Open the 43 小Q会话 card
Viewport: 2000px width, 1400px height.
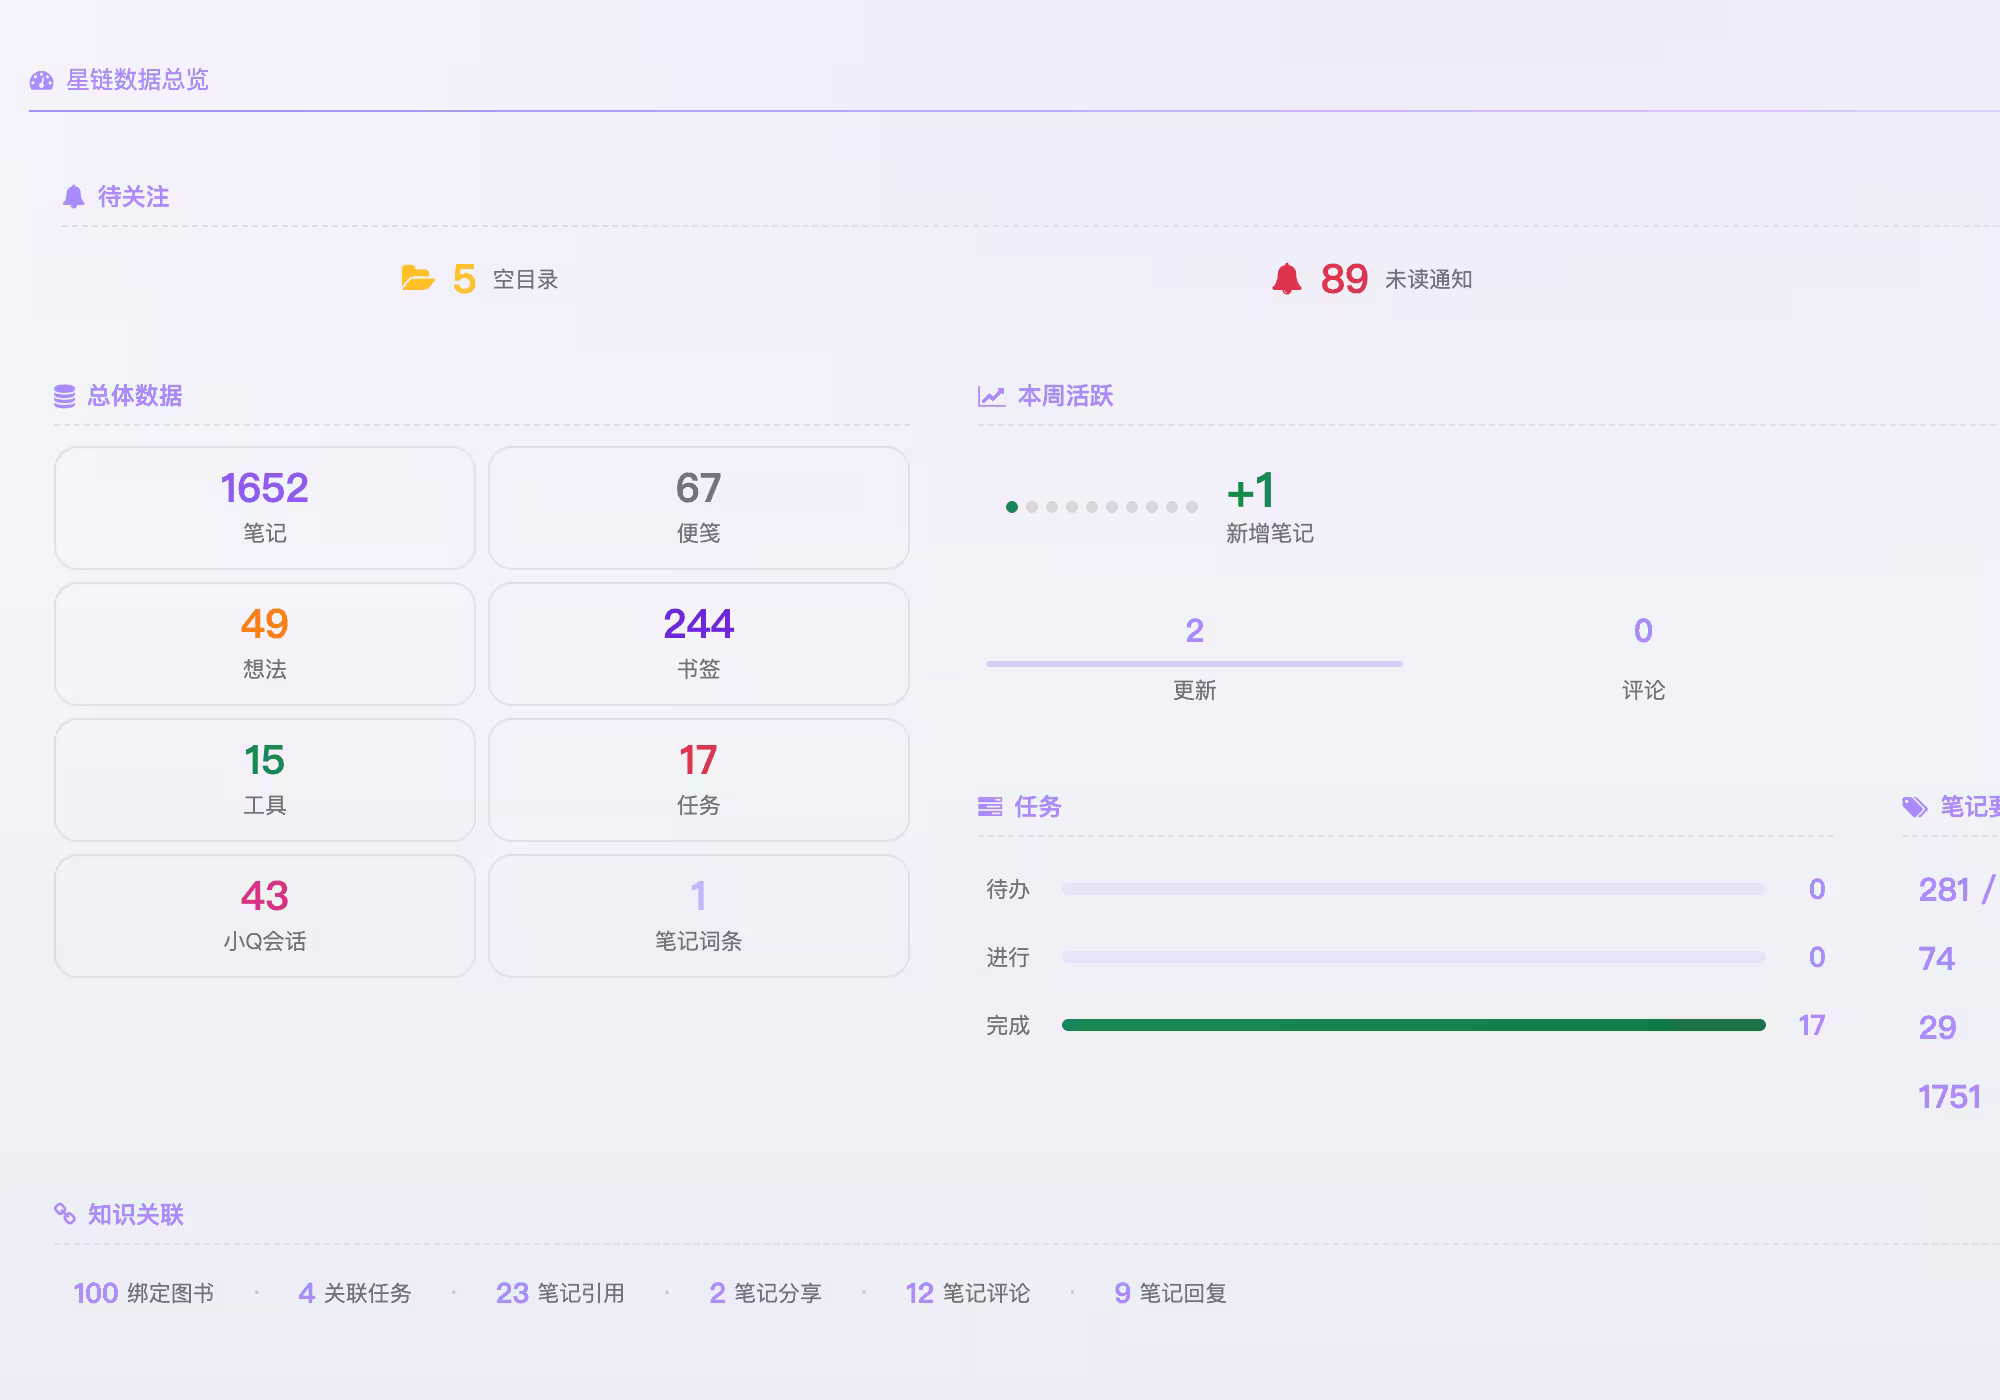pyautogui.click(x=265, y=916)
